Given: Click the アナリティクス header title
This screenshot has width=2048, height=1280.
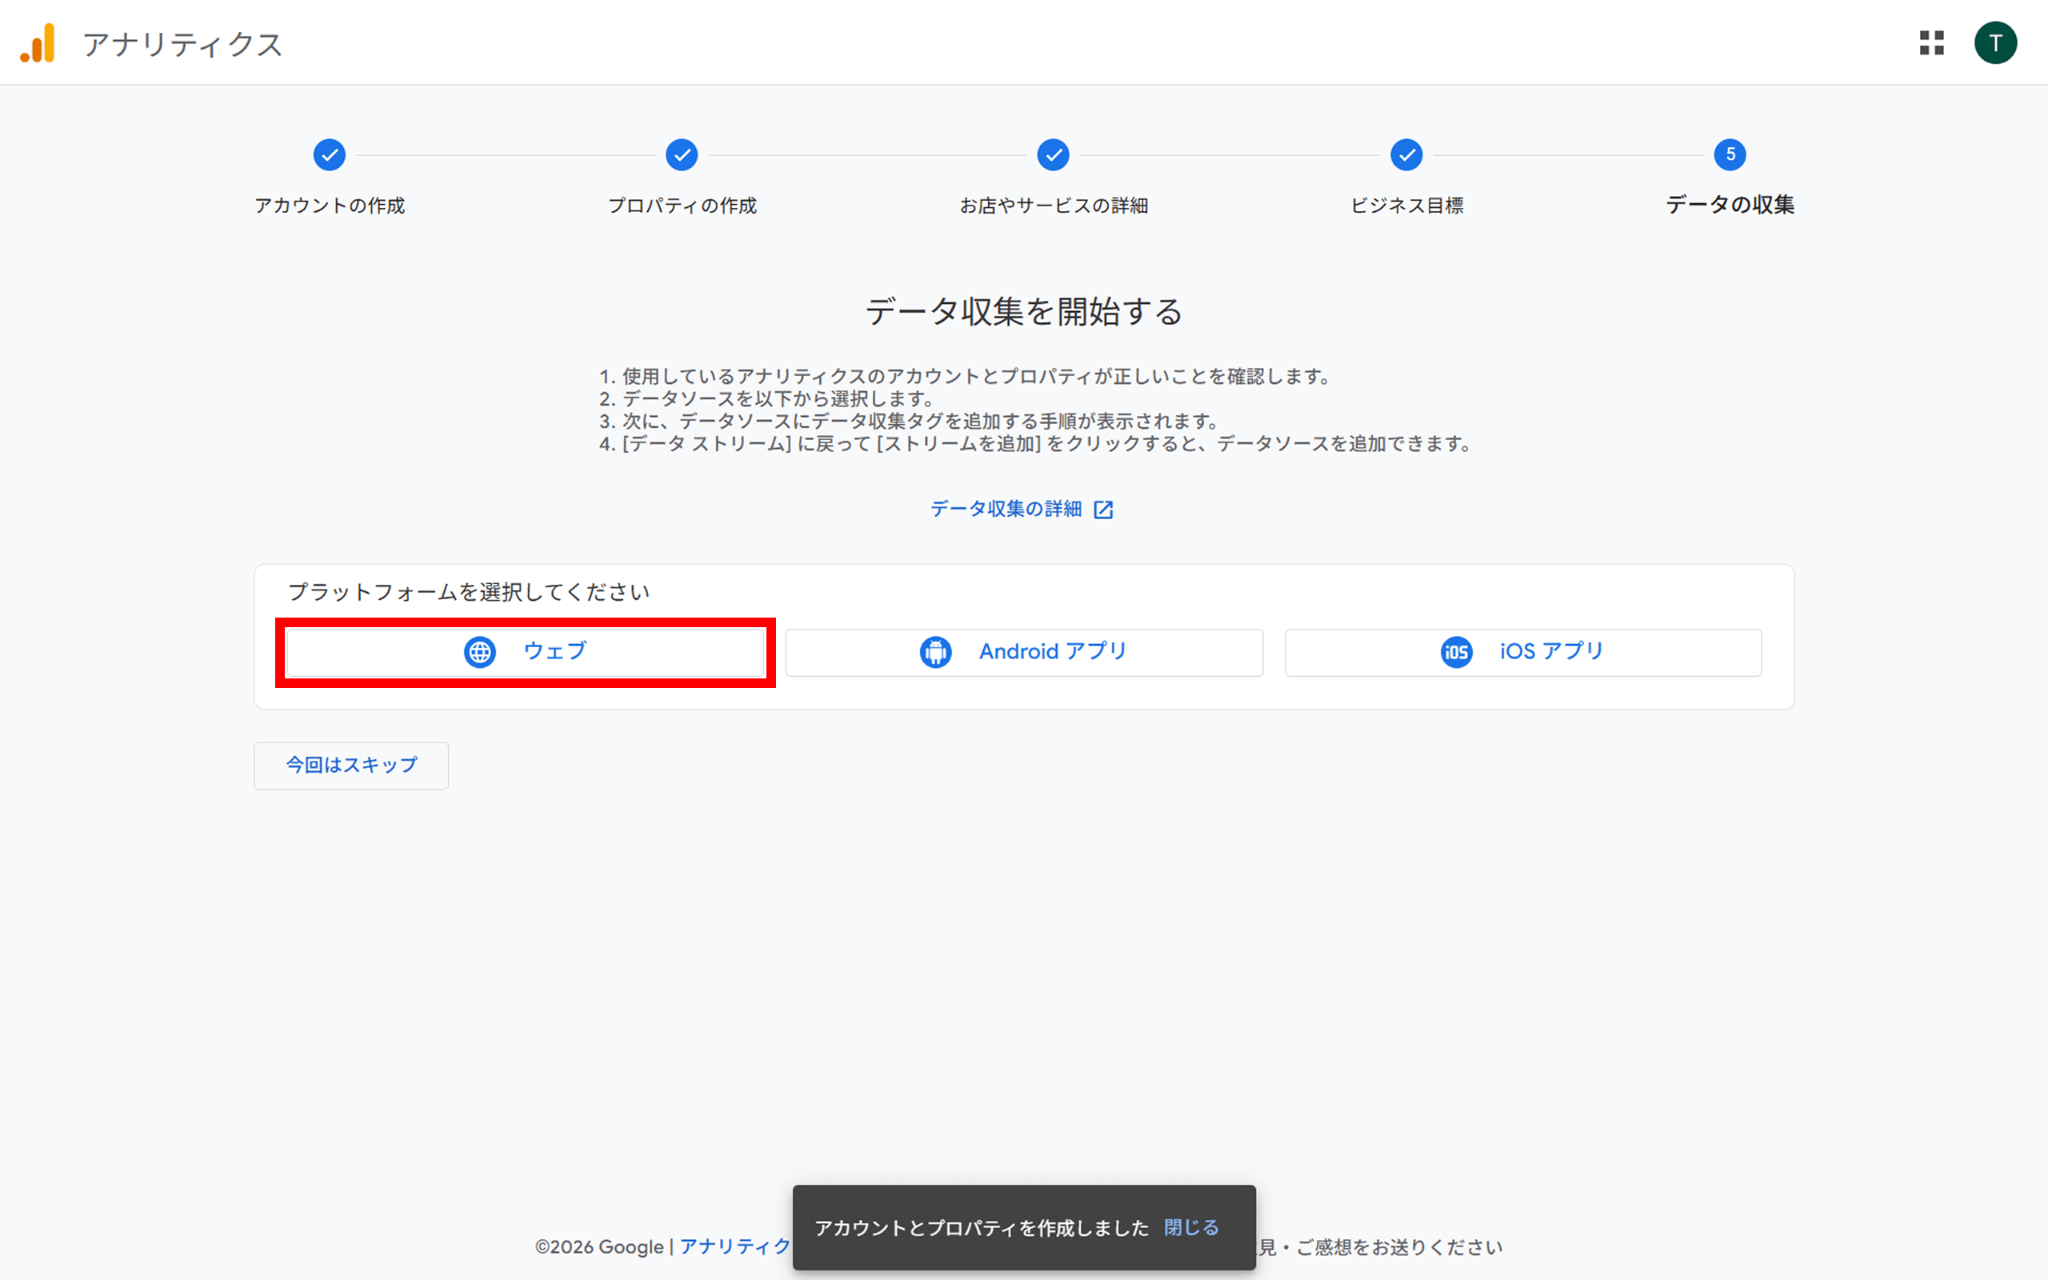Looking at the screenshot, I should click(183, 45).
